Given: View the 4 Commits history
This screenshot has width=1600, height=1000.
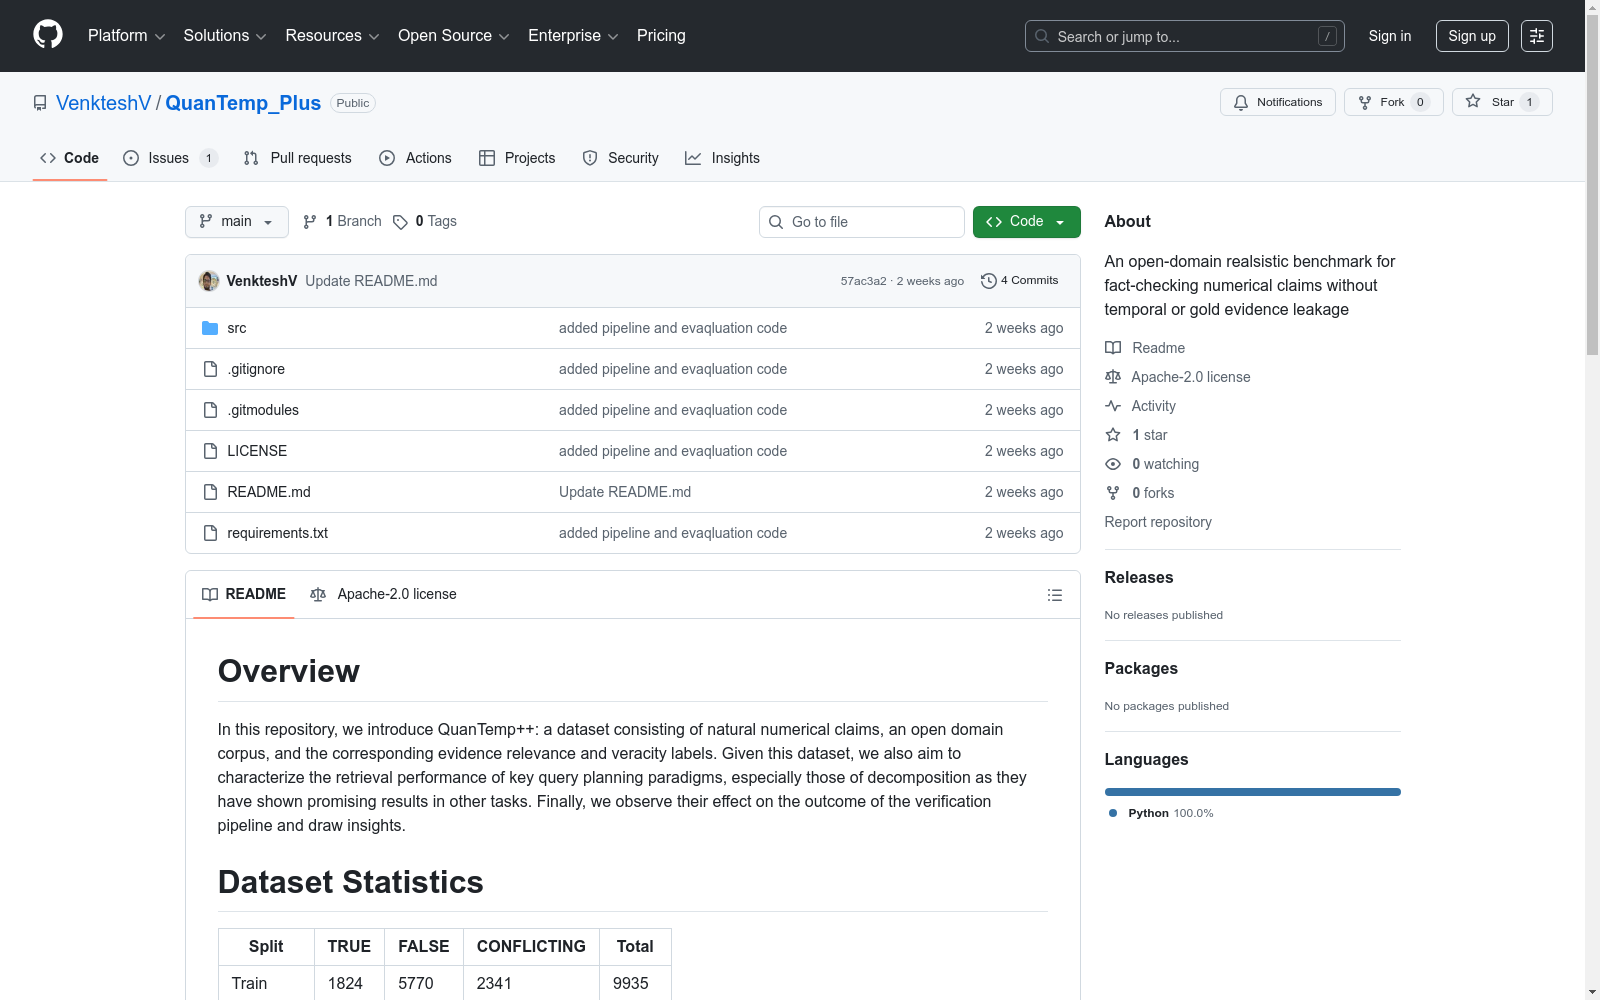Looking at the screenshot, I should tap(1020, 281).
